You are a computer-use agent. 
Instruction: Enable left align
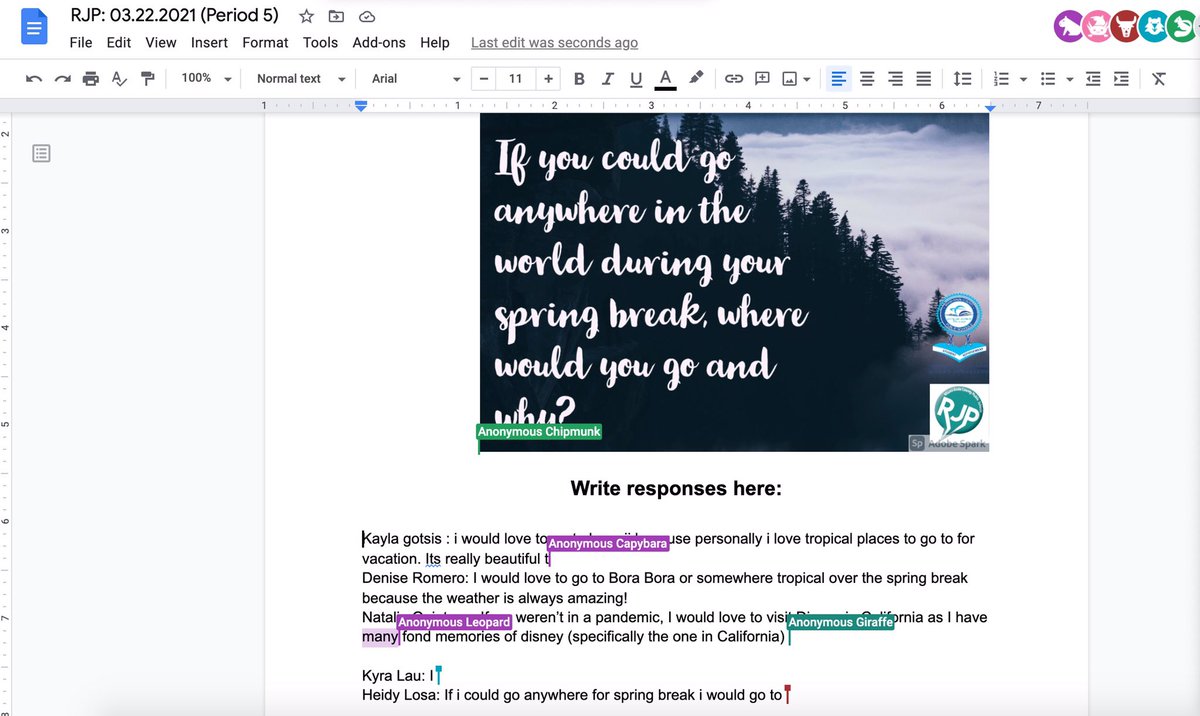838,78
